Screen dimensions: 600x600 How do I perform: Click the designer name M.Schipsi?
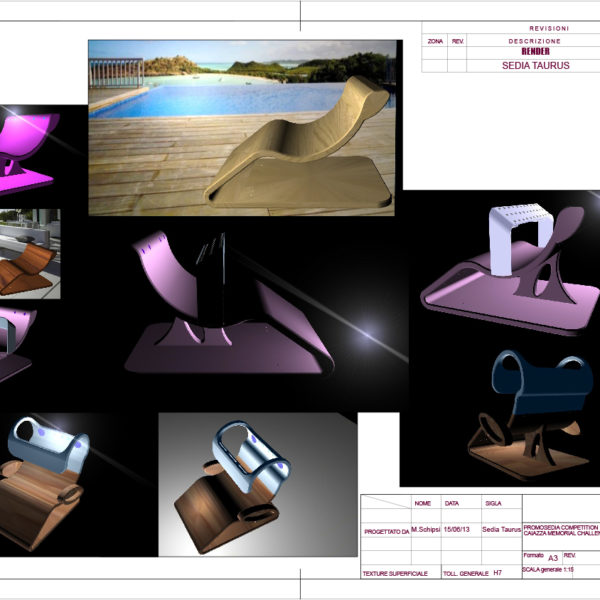click(x=426, y=530)
